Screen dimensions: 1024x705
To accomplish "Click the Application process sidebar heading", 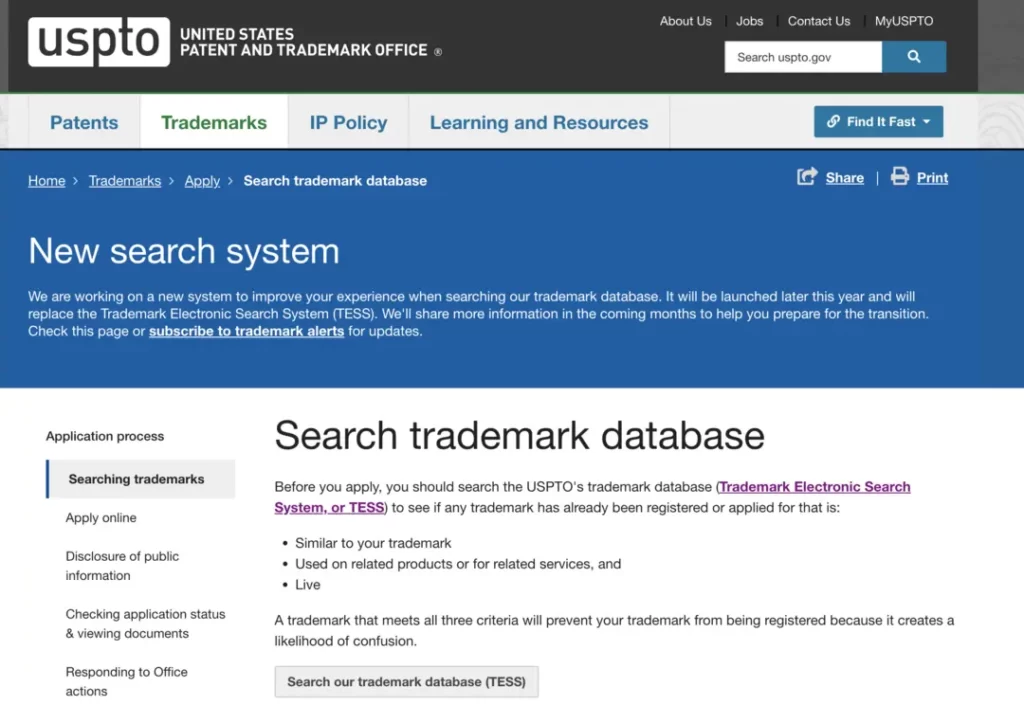I will click(104, 436).
